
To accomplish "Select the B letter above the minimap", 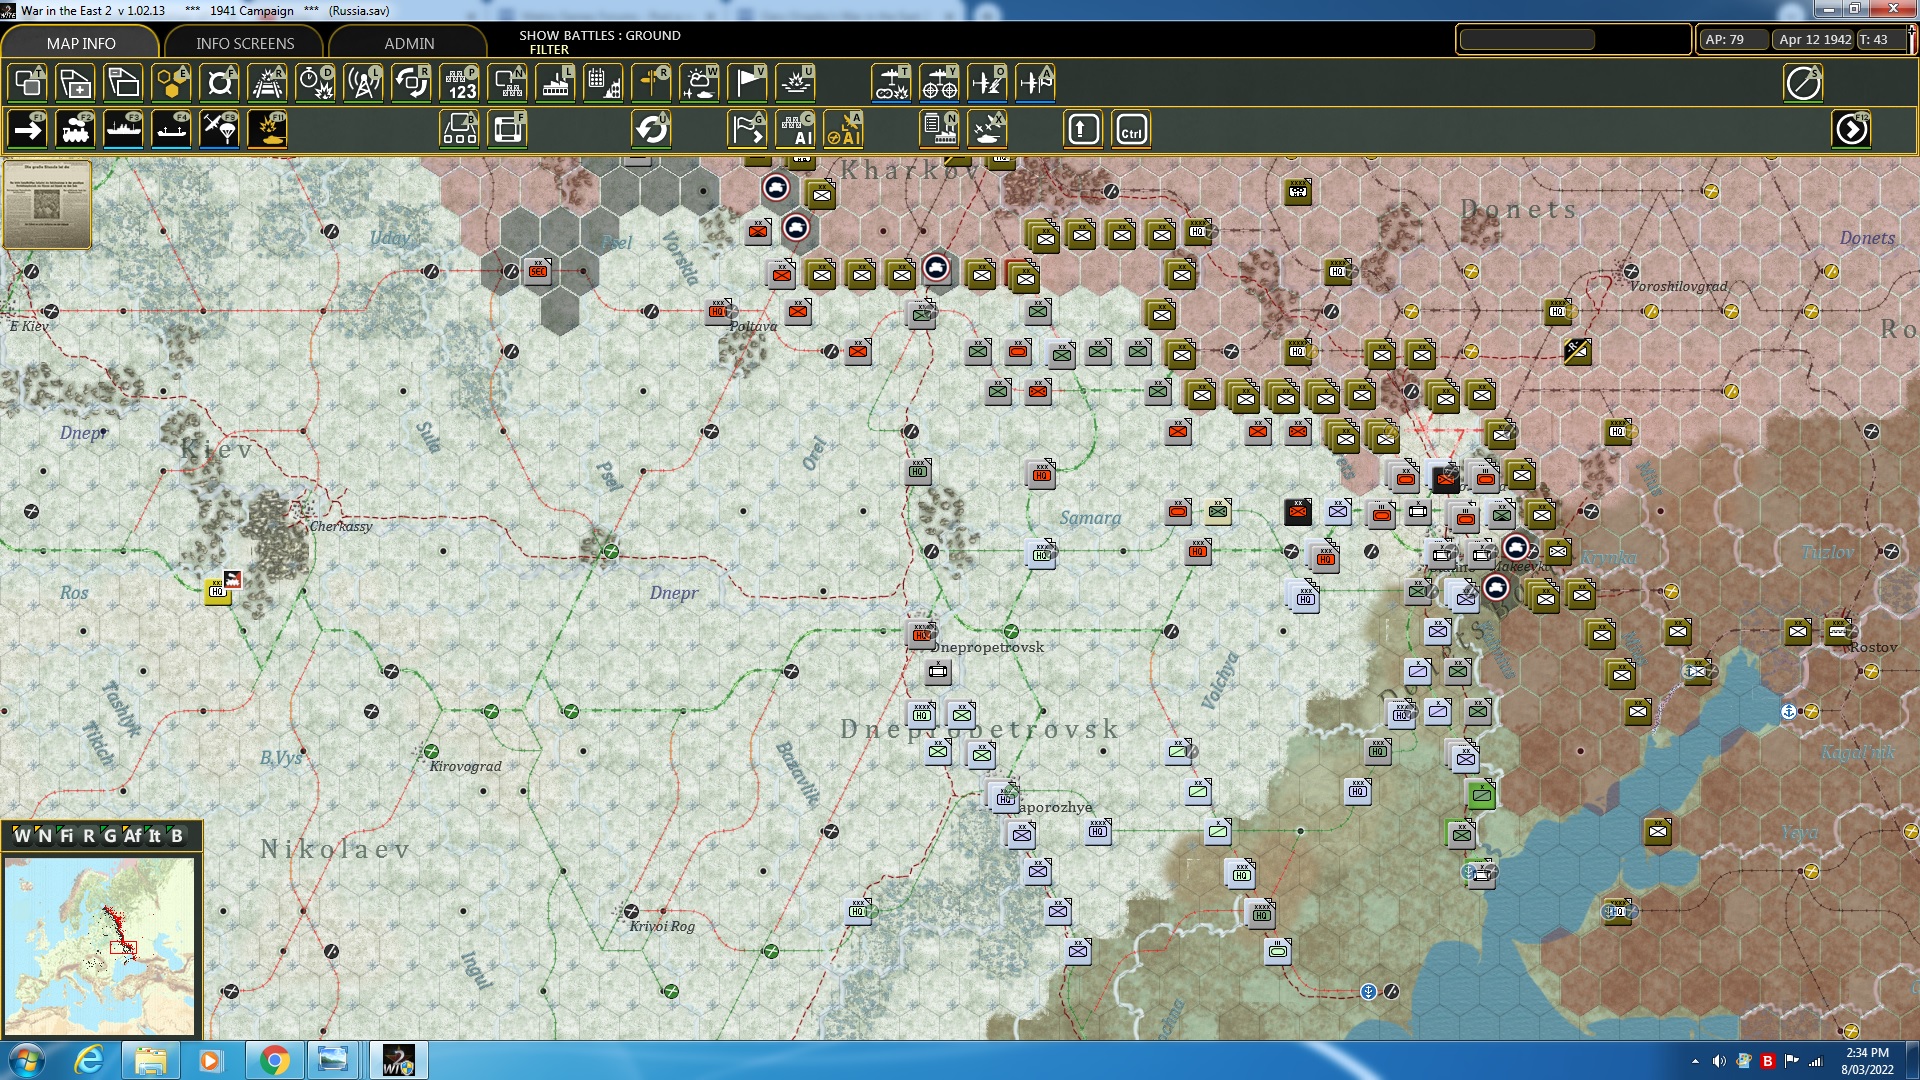I will tap(177, 836).
